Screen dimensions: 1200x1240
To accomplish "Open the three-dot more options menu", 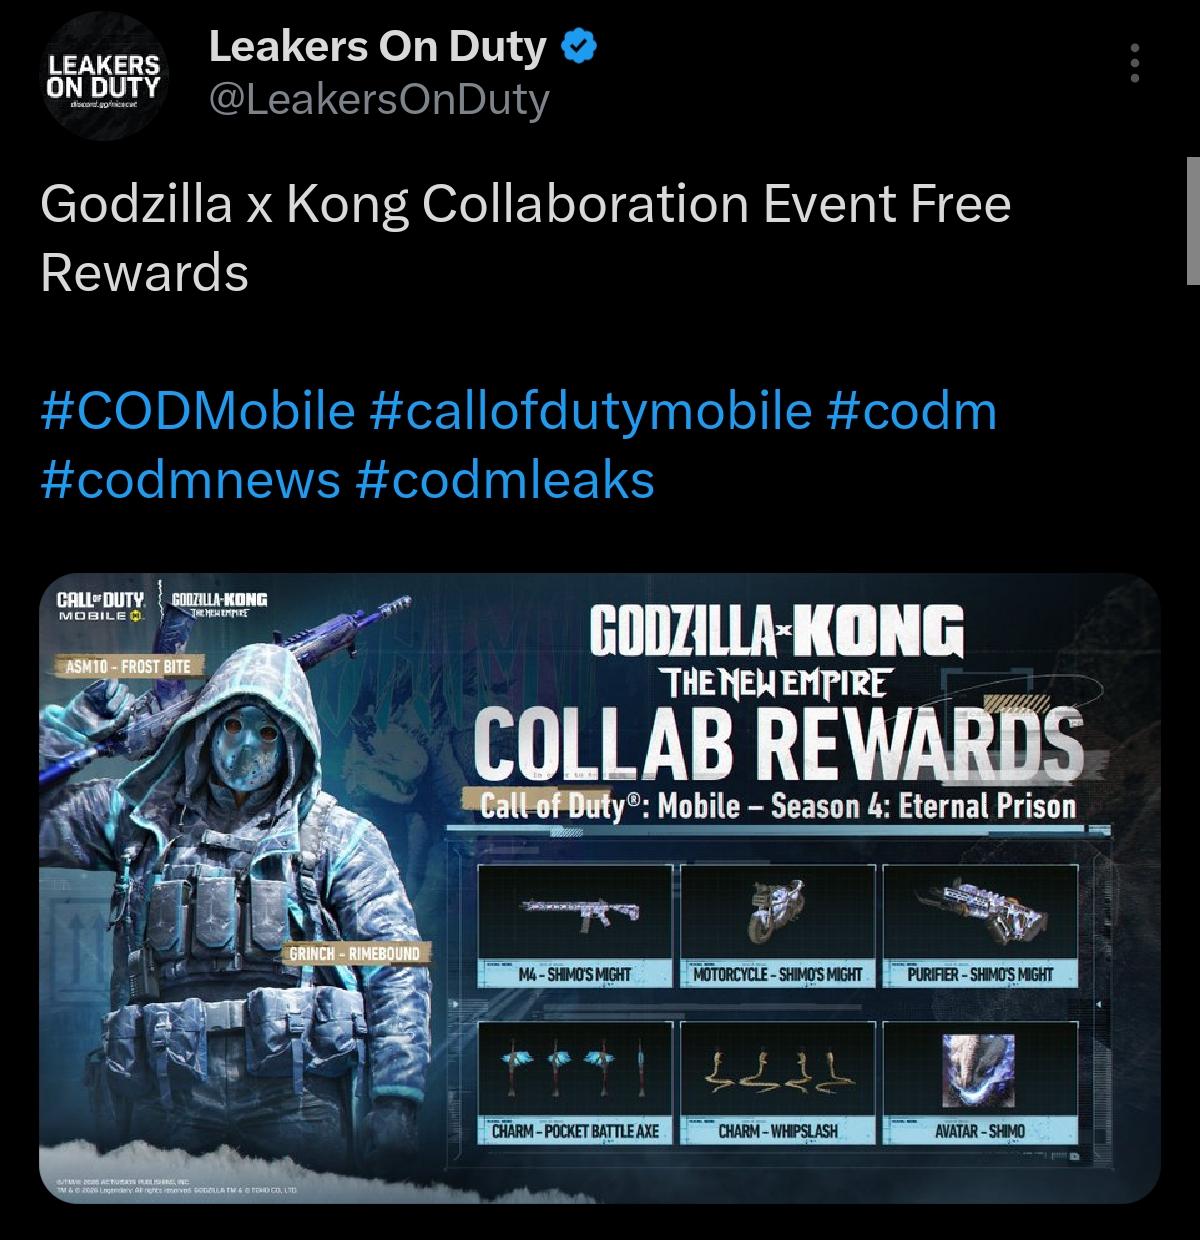I will click(1134, 63).
